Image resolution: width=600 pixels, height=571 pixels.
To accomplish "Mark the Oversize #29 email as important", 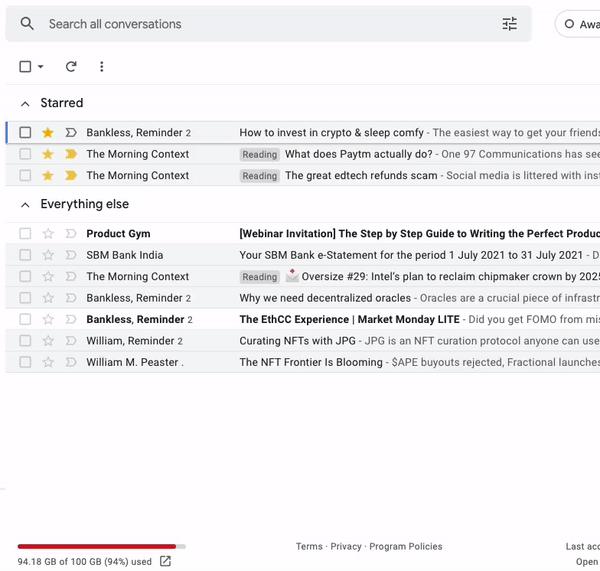I will [71, 276].
